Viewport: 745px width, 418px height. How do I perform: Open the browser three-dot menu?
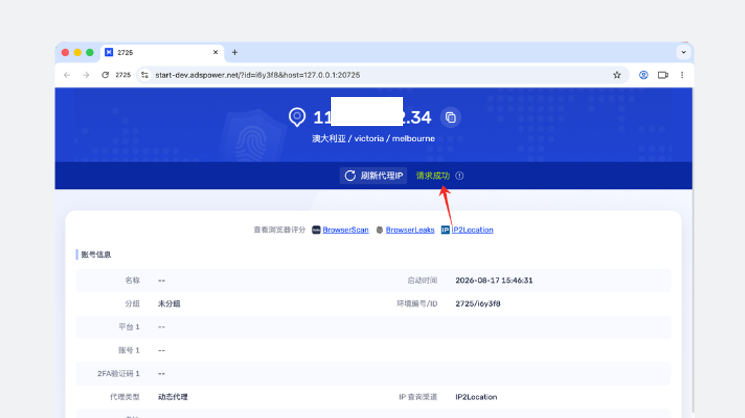click(682, 75)
